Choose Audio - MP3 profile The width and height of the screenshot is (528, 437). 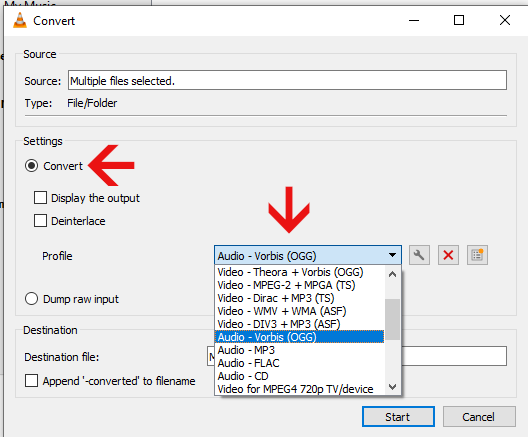coord(299,350)
